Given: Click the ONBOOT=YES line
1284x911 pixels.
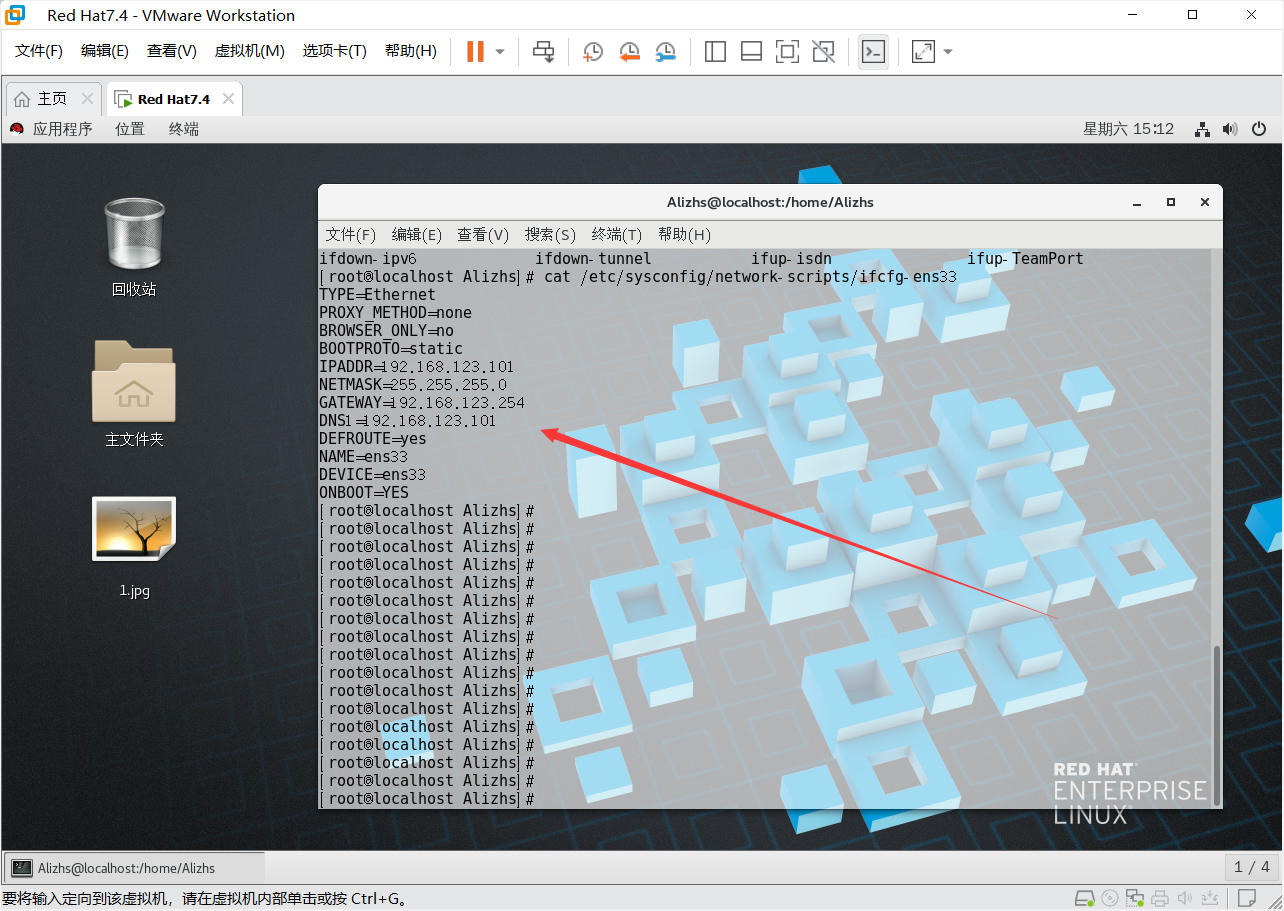Looking at the screenshot, I should [x=364, y=493].
